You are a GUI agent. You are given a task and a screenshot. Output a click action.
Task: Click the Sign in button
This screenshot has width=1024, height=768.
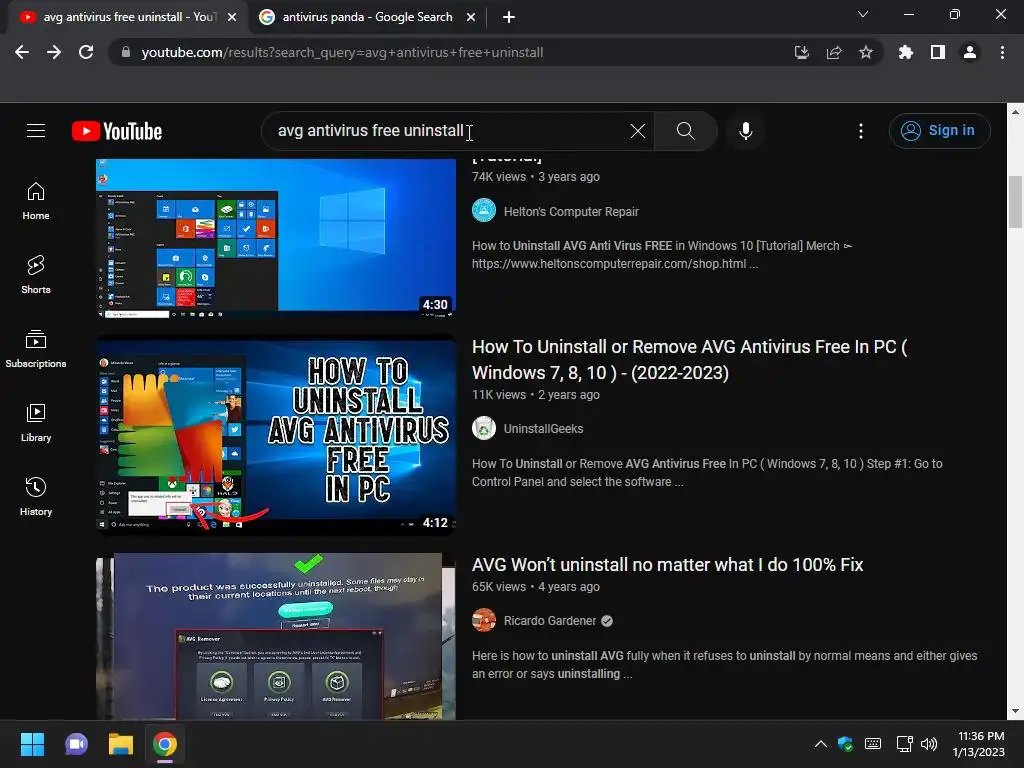click(939, 131)
